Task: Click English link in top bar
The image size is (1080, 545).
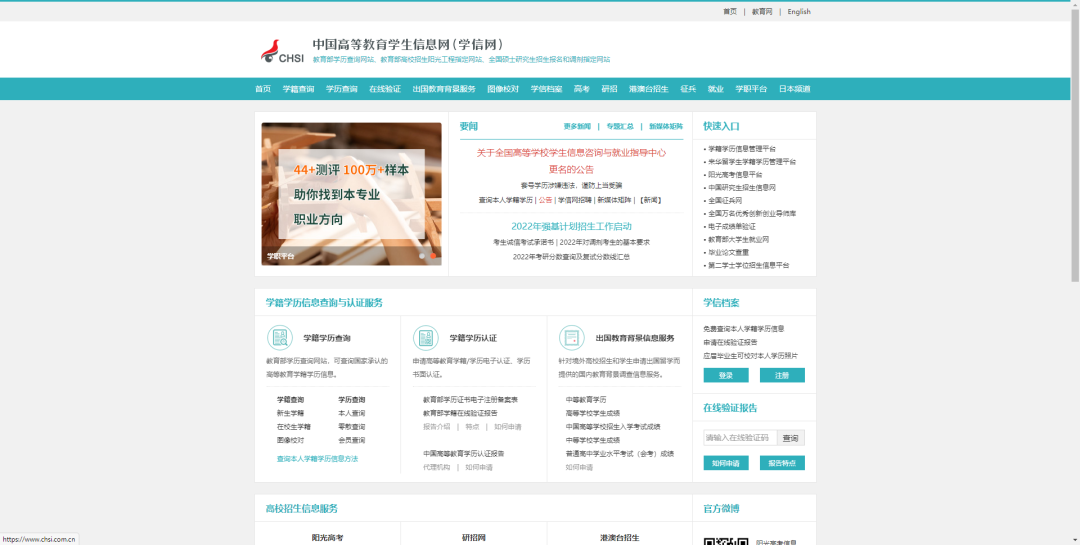Action: click(x=799, y=12)
